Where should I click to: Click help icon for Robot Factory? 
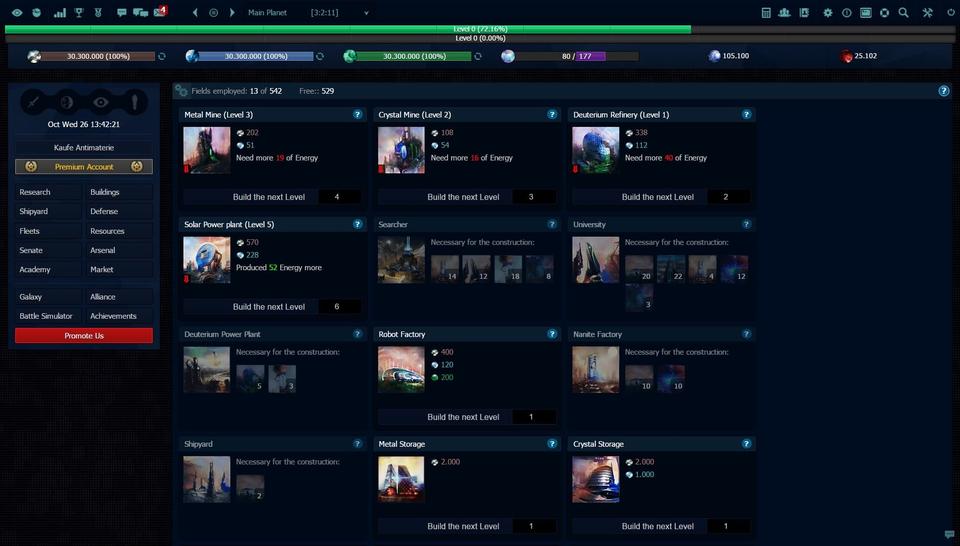tap(552, 334)
